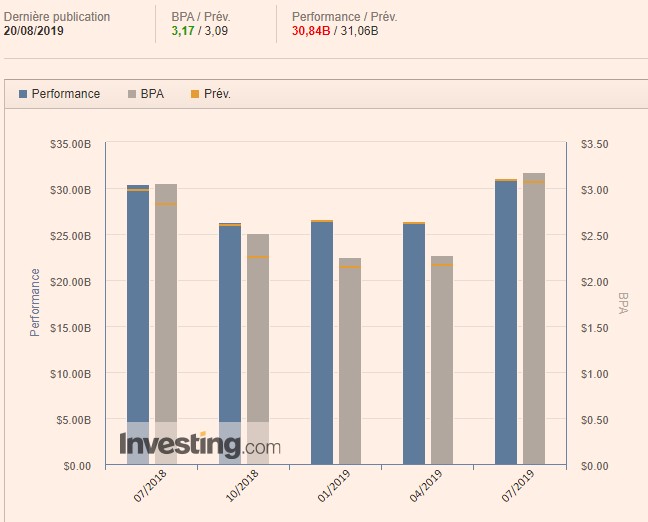Click the gray BPA bar for 07/2019
The width and height of the screenshot is (648, 522).
pos(534,318)
